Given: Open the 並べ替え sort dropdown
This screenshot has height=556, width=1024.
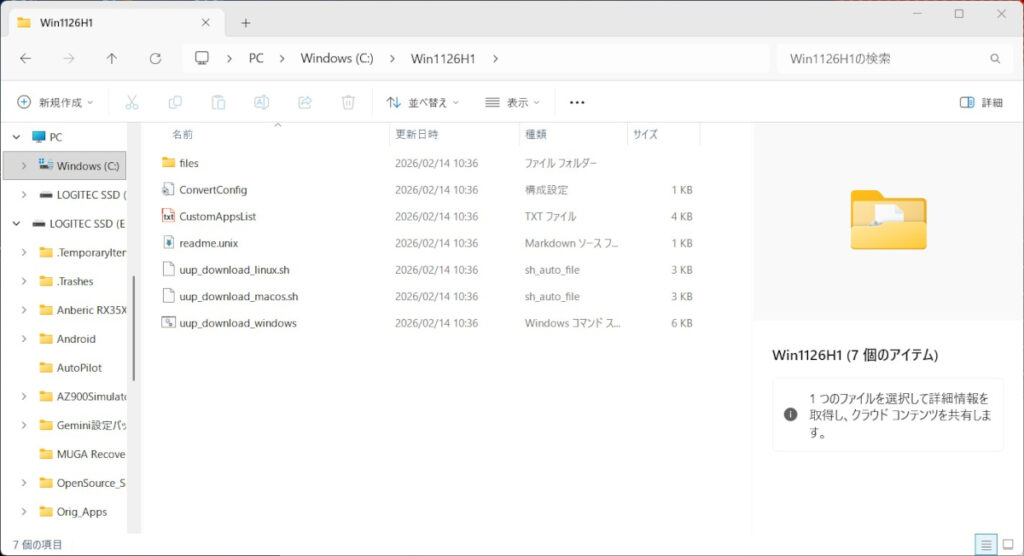Looking at the screenshot, I should pyautogui.click(x=423, y=102).
